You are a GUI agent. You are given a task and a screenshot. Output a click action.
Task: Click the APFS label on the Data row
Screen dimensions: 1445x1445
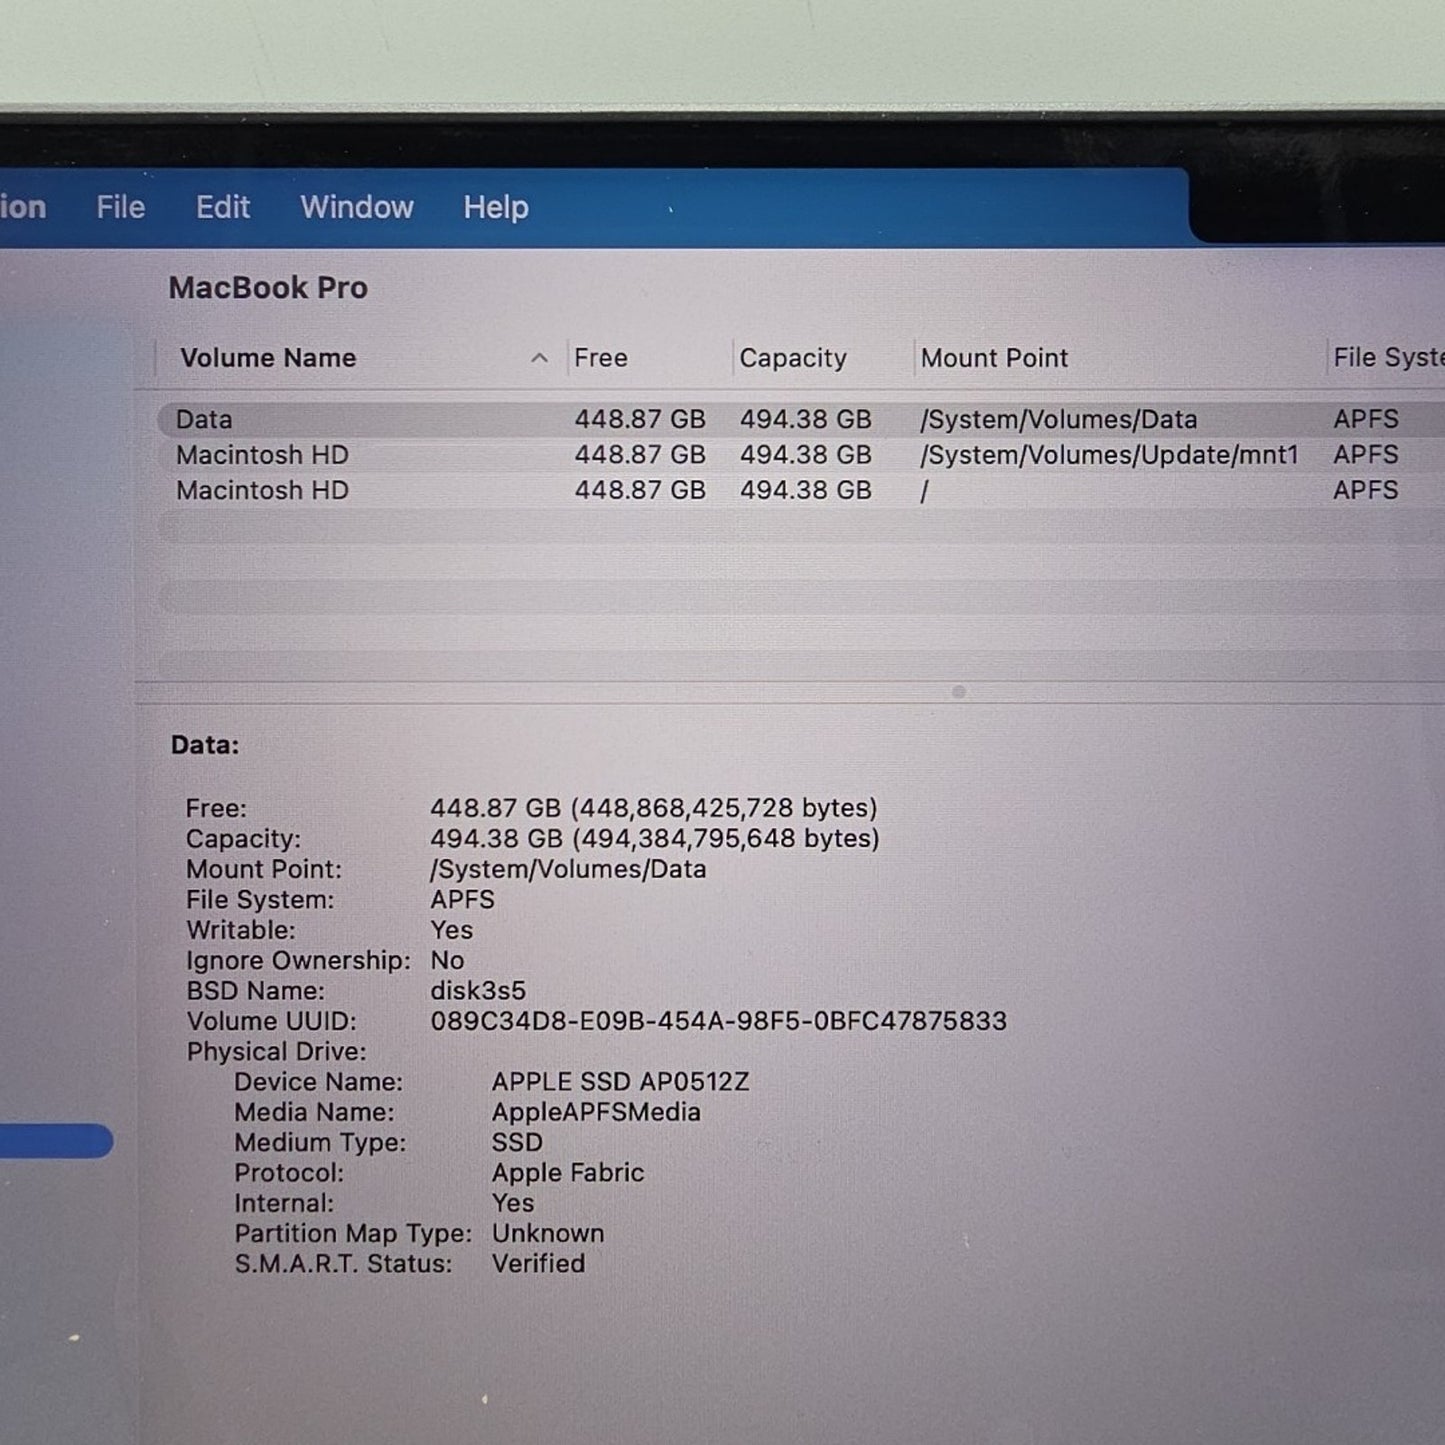pos(1367,419)
